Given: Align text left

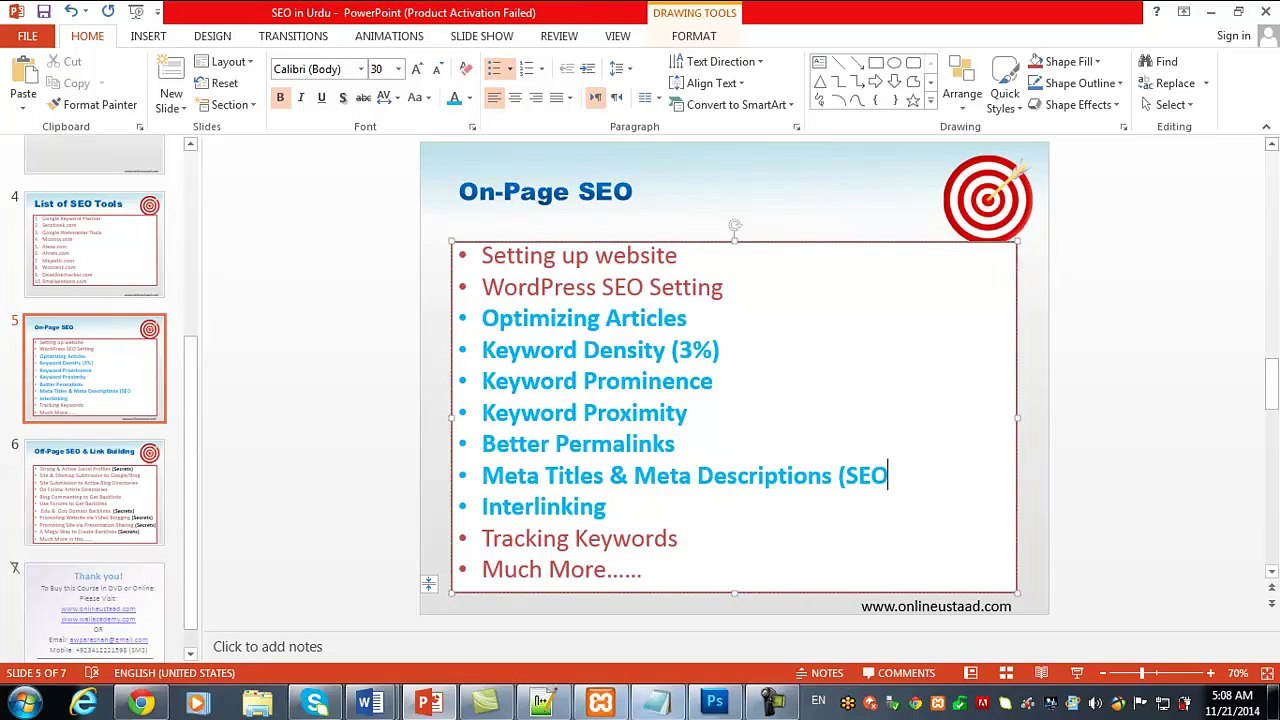Looking at the screenshot, I should (x=494, y=97).
